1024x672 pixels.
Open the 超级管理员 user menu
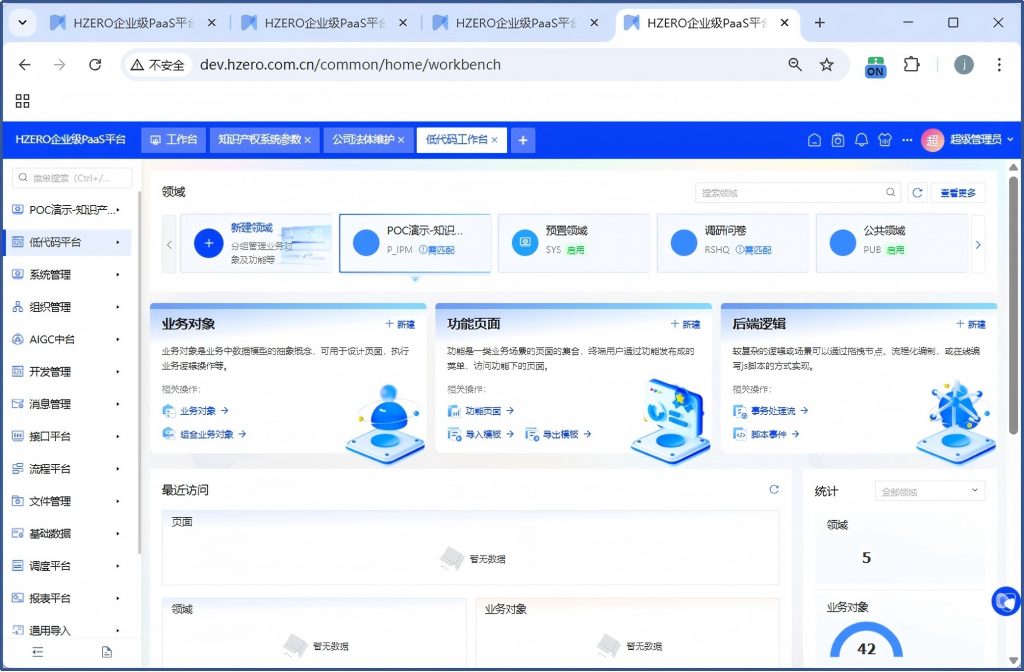[x=967, y=140]
